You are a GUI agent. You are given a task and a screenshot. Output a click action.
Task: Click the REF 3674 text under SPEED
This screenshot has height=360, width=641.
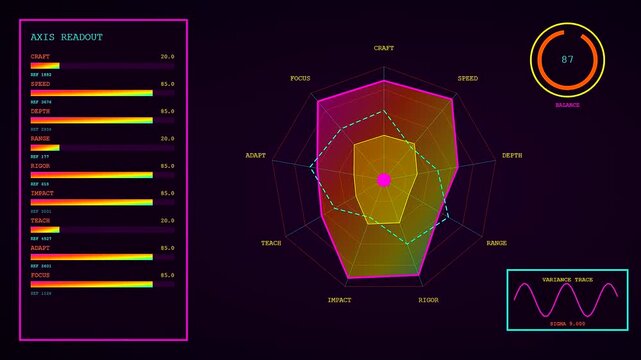coord(41,102)
